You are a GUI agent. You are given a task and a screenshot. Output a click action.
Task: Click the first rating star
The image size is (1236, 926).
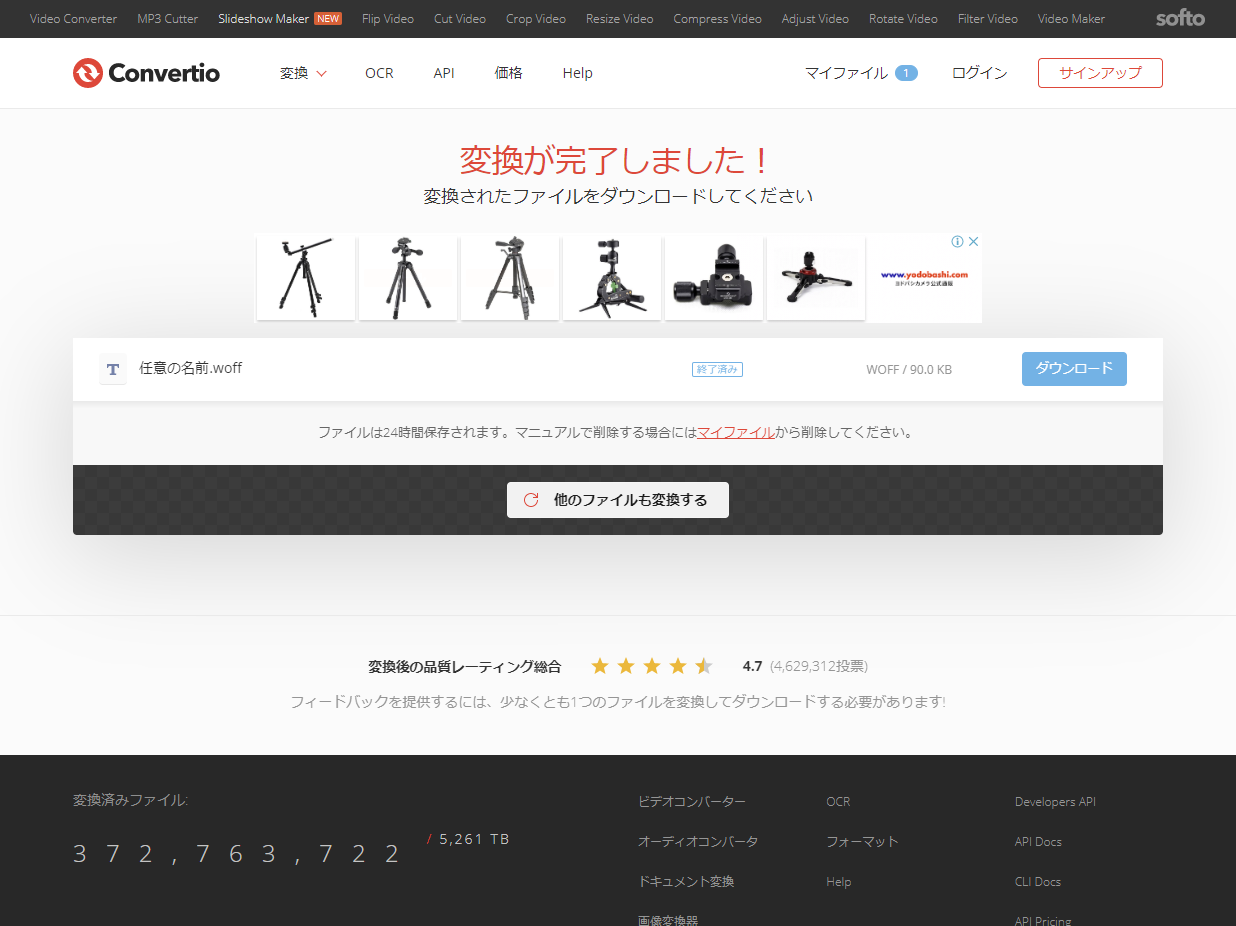(600, 666)
